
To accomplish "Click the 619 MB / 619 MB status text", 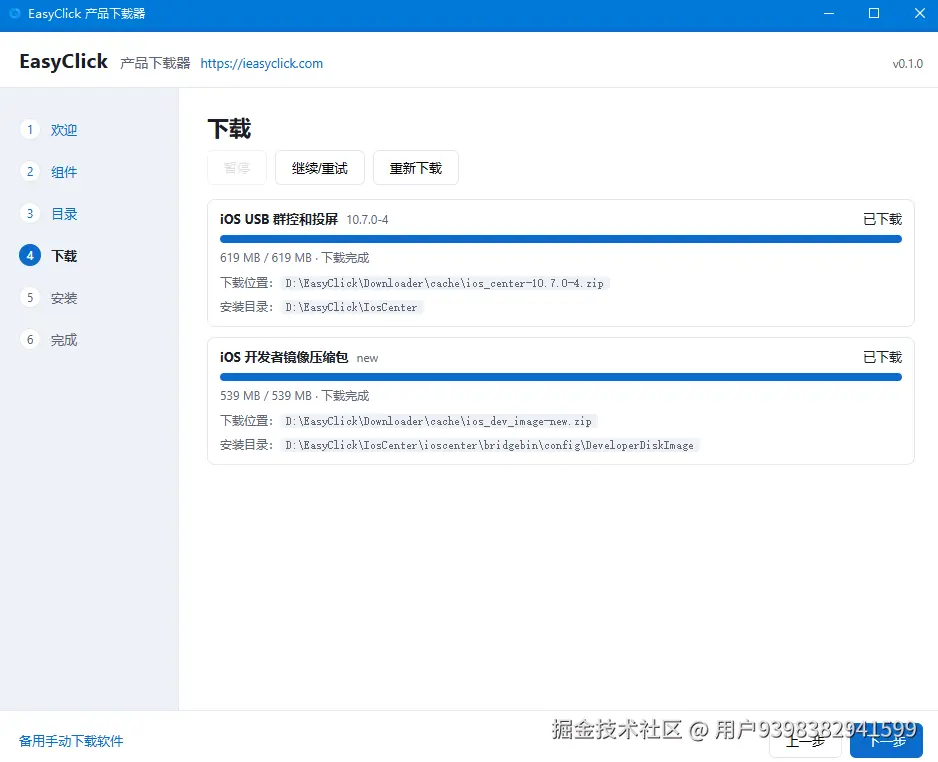I will tap(294, 258).
